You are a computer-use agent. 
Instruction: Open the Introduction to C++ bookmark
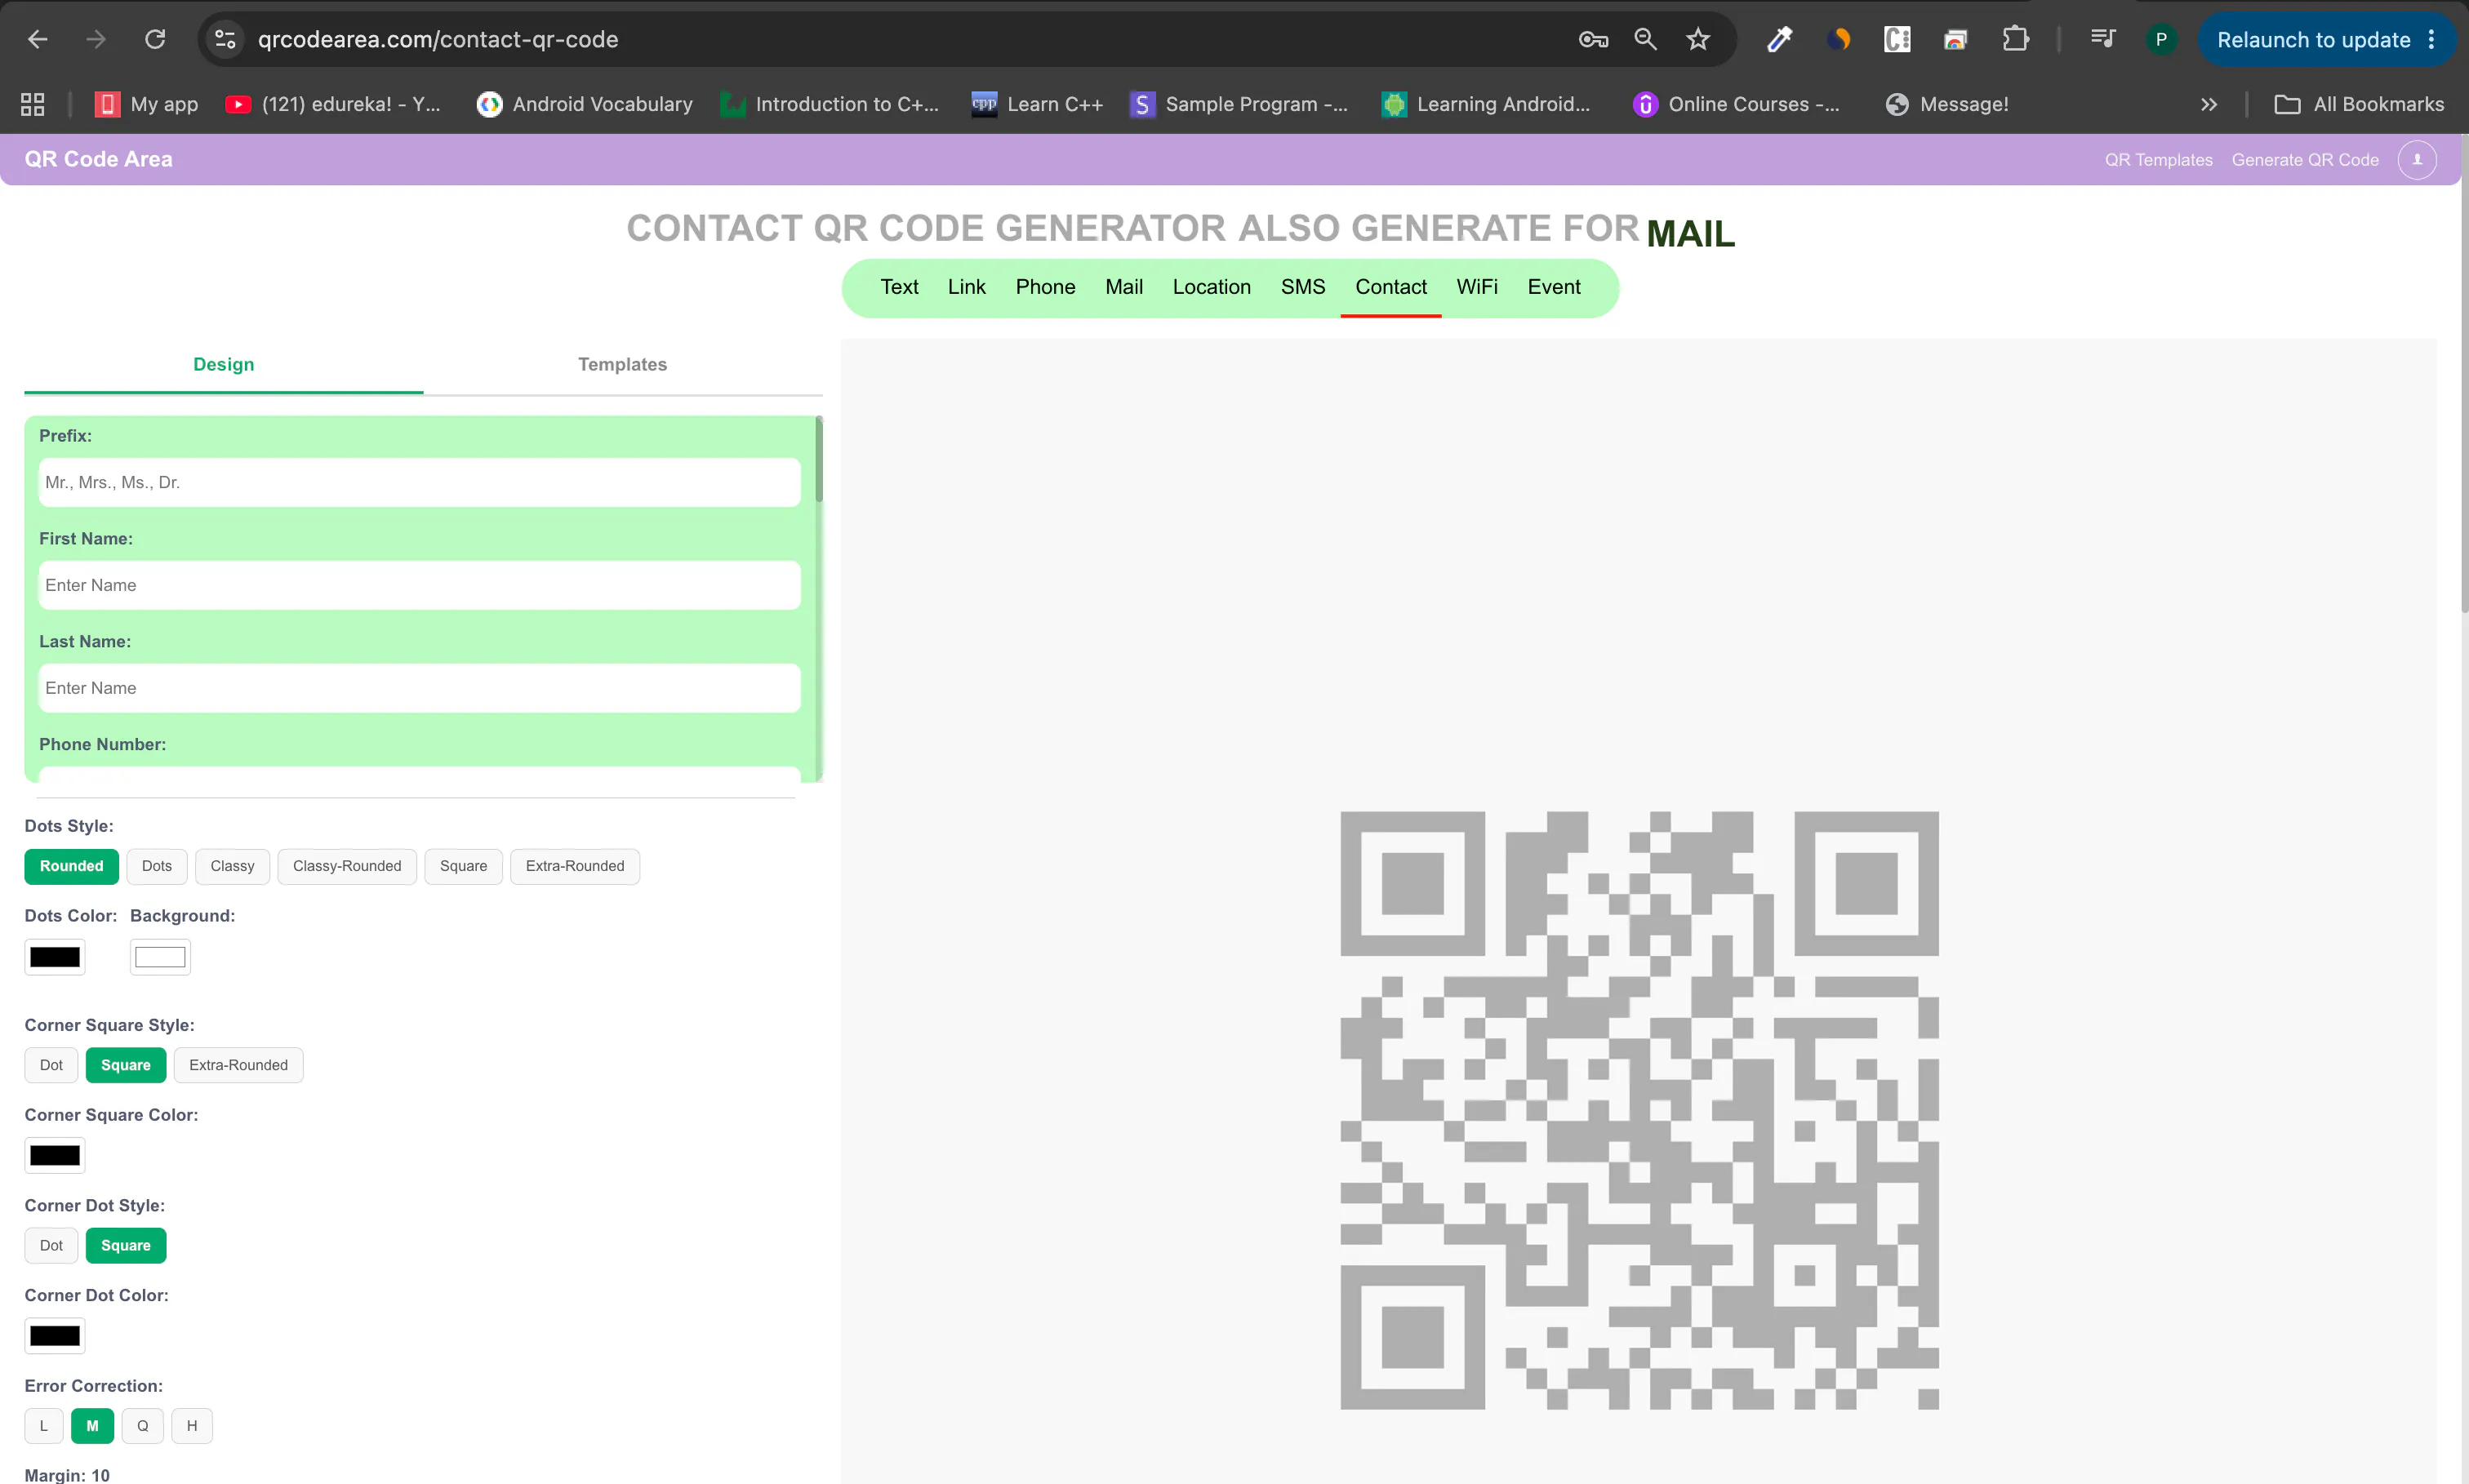(830, 104)
